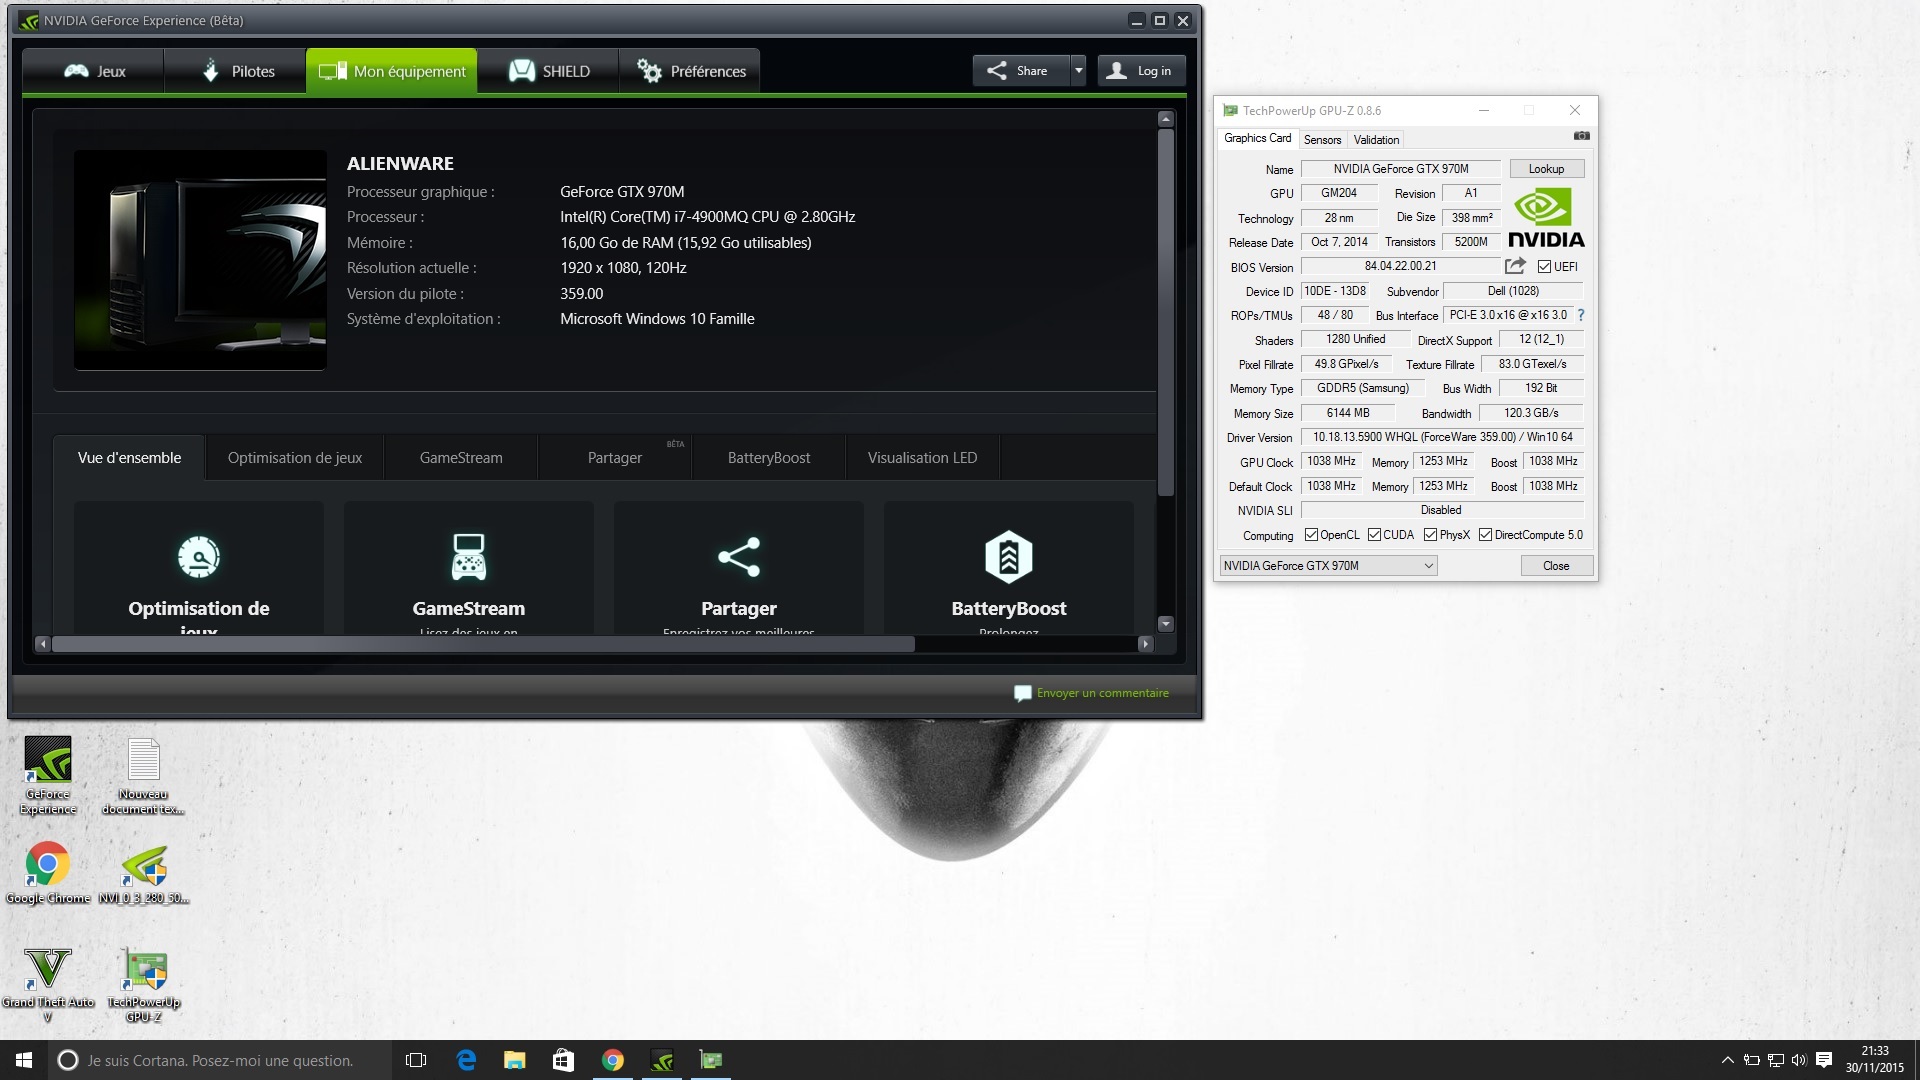Switch to the Pilotes tab
Image resolution: width=1920 pixels, height=1080 pixels.
click(x=236, y=71)
